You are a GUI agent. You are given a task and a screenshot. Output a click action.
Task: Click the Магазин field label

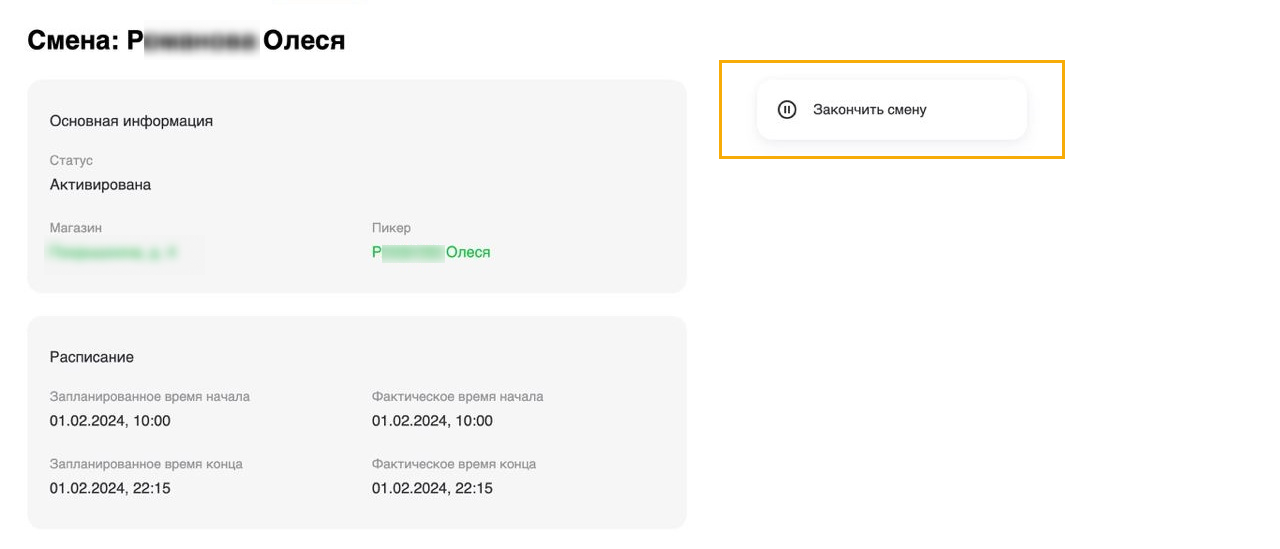tap(76, 228)
